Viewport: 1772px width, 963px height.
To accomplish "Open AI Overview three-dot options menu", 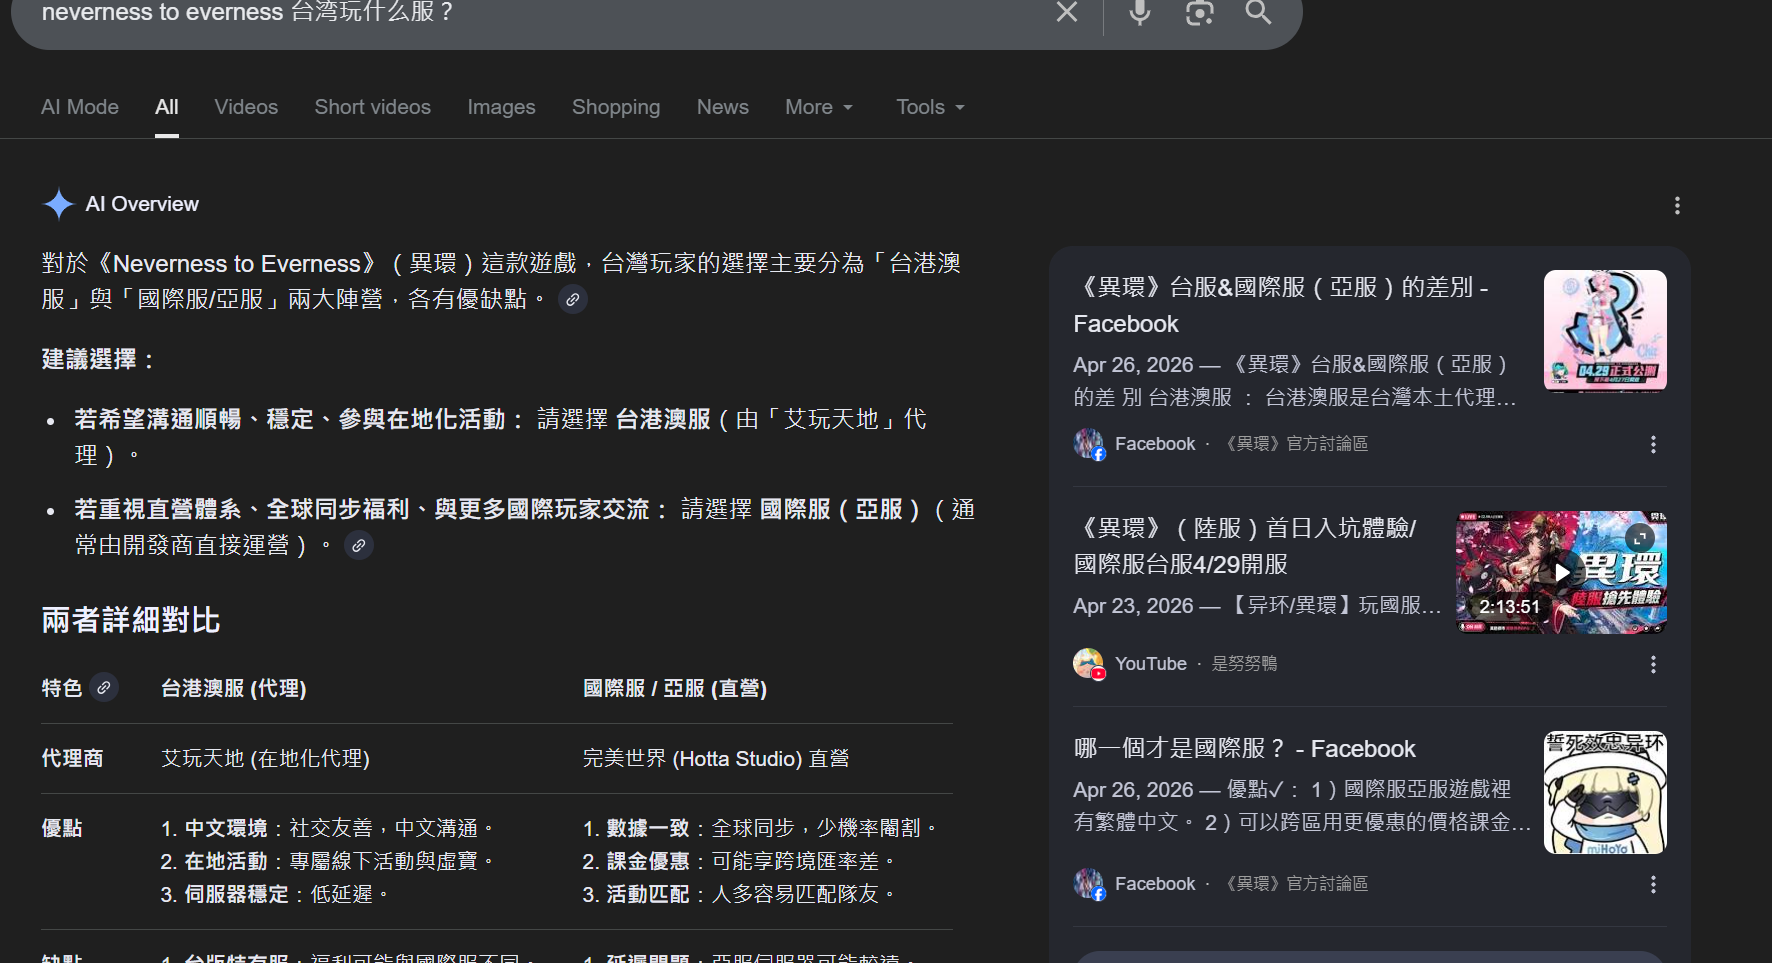I will coord(1677,205).
